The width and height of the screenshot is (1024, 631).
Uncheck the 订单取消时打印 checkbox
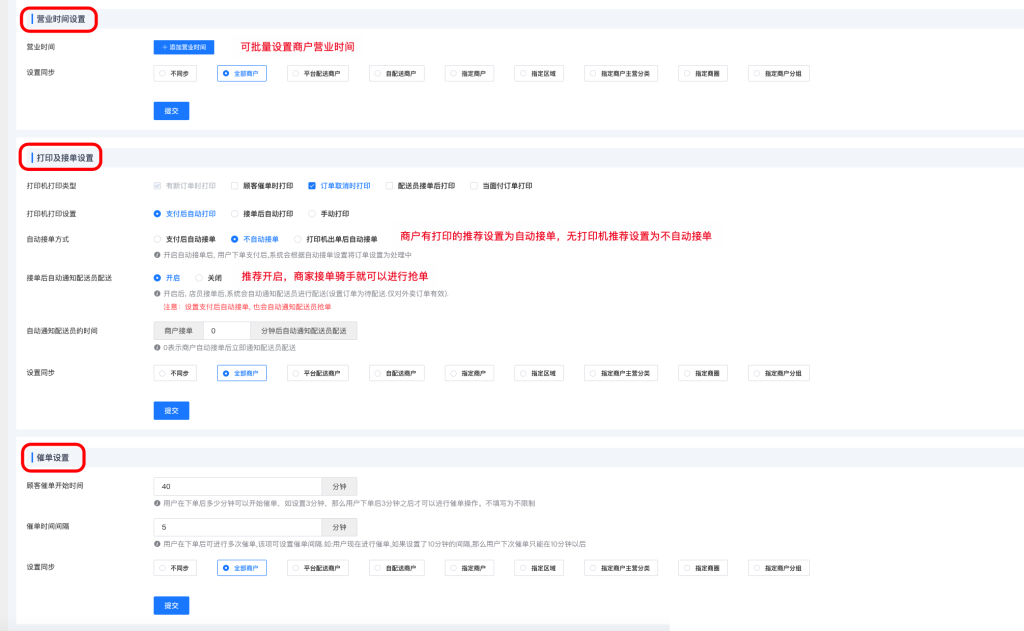(312, 186)
